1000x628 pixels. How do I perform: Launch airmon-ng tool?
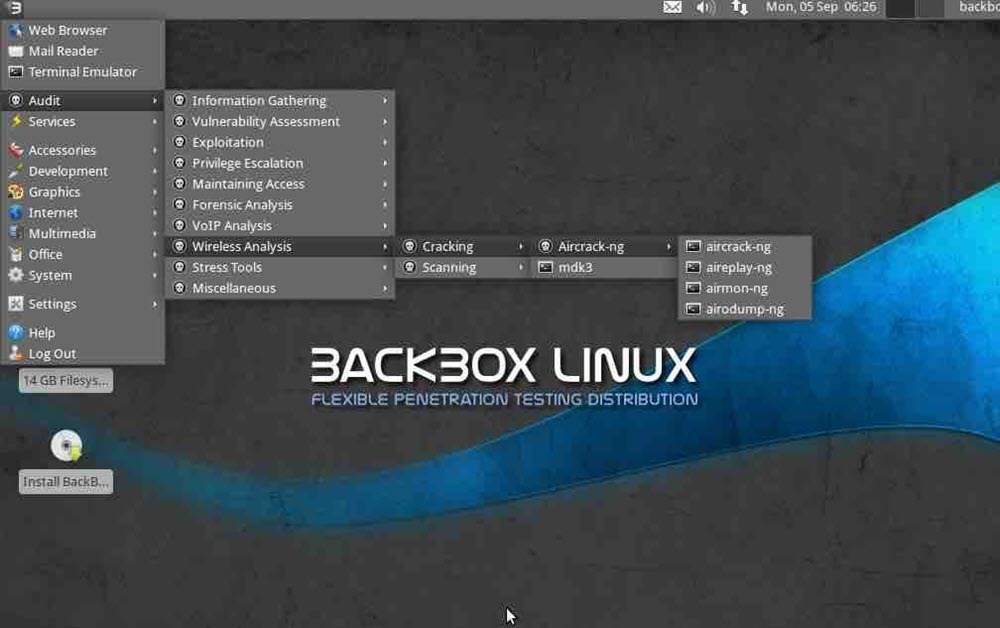pyautogui.click(x=745, y=288)
